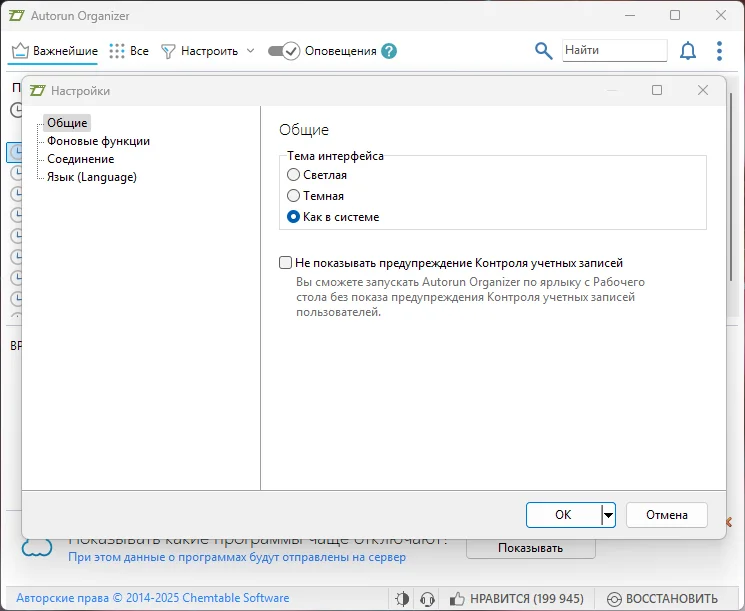Select the Темная theme radio button
The height and width of the screenshot is (611, 745).
(293, 196)
